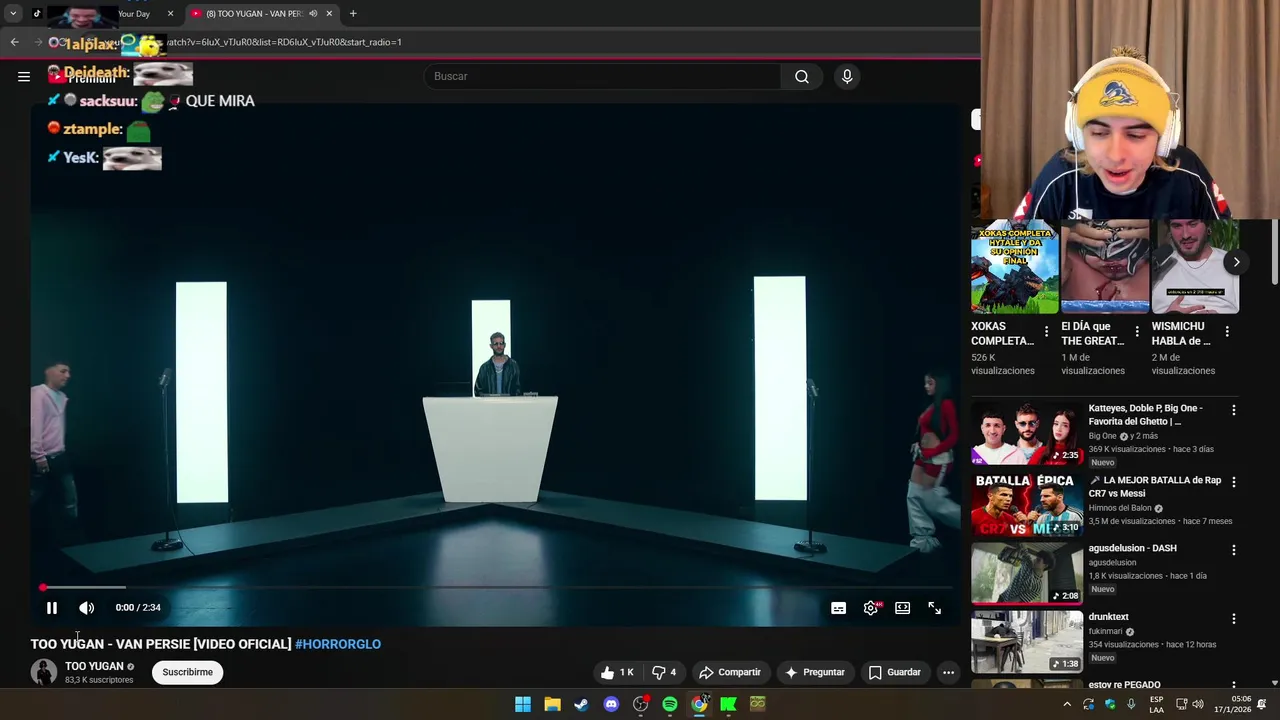Open options menu for LA MEJOR BATALLA de Rap video
The height and width of the screenshot is (720, 1280).
click(1233, 482)
